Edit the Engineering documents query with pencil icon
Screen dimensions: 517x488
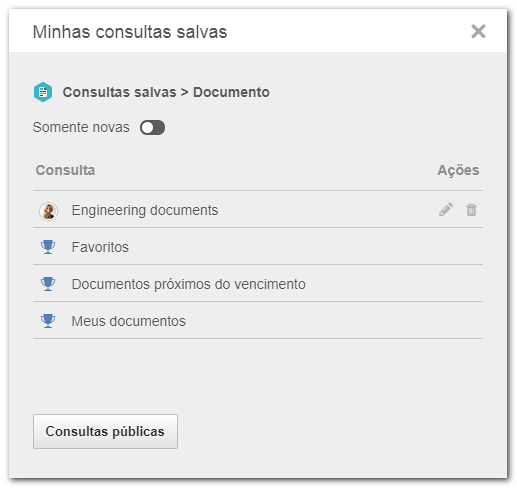(446, 210)
